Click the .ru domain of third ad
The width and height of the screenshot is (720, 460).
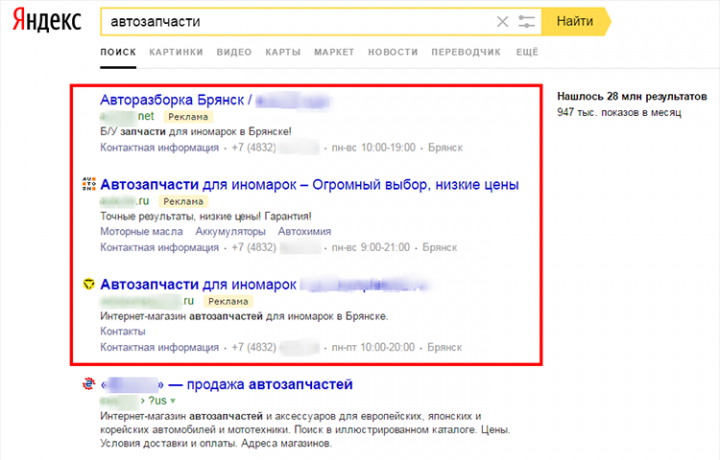147,301
